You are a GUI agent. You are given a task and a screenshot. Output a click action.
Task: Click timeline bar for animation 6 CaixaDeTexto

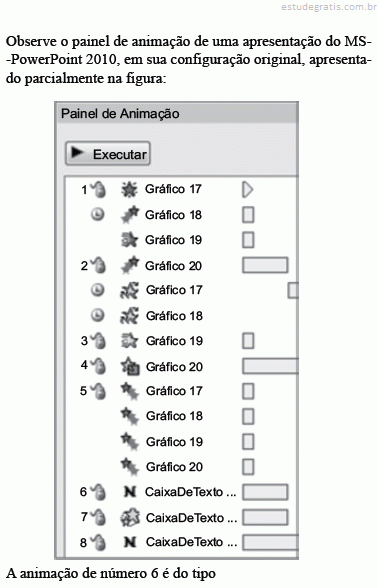click(265, 492)
